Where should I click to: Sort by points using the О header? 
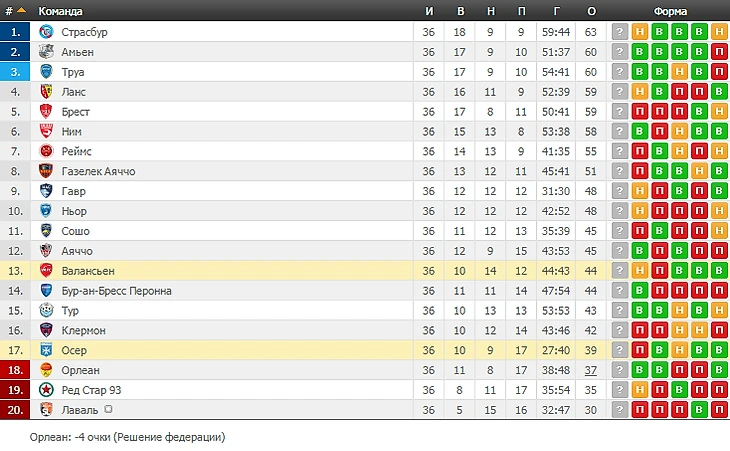(591, 11)
